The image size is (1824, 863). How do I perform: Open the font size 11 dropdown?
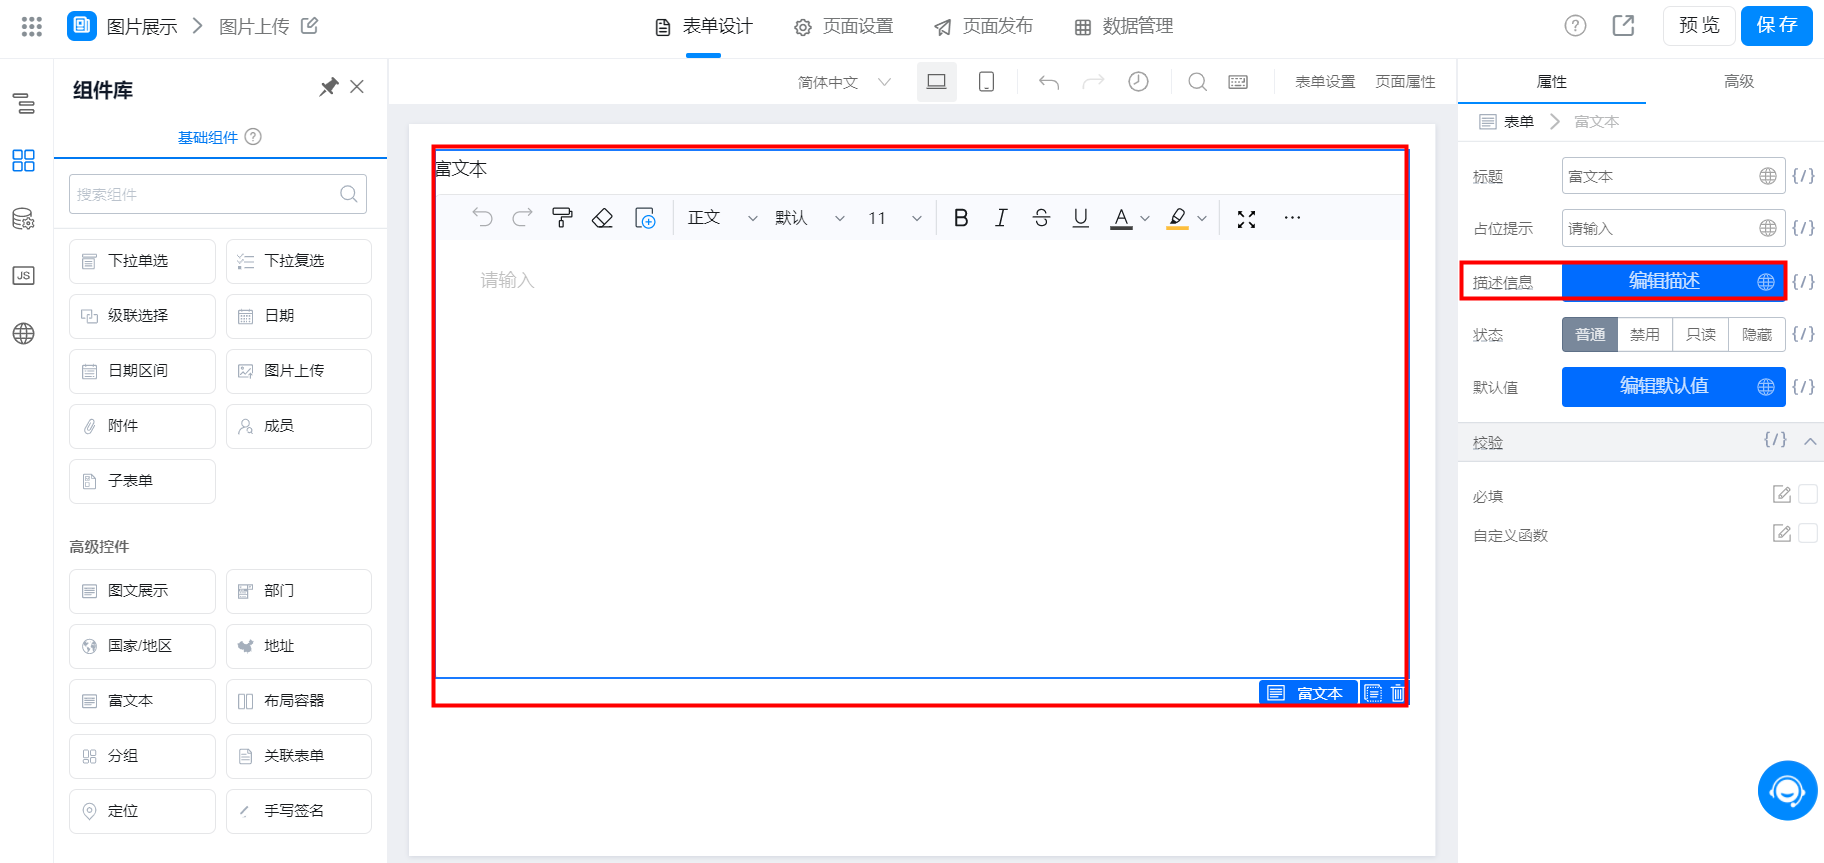point(894,218)
